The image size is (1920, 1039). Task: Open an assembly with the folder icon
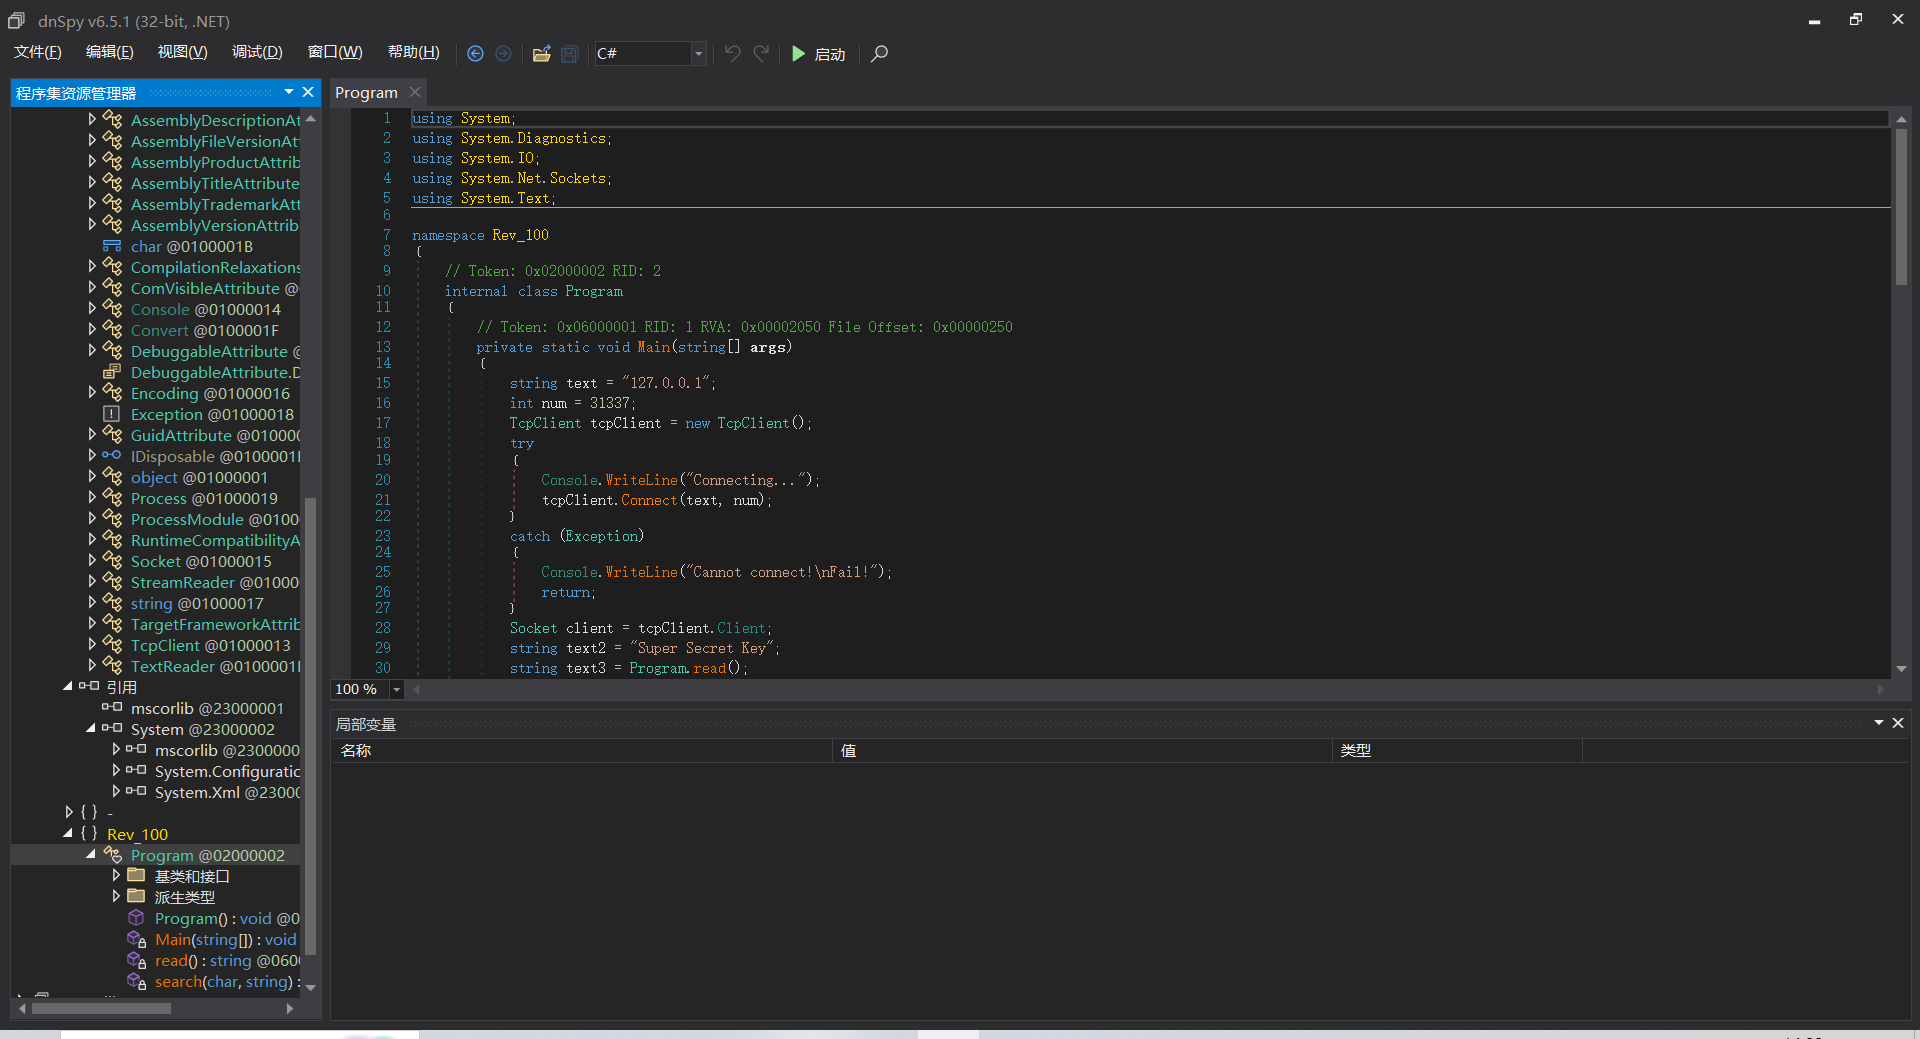click(x=541, y=54)
